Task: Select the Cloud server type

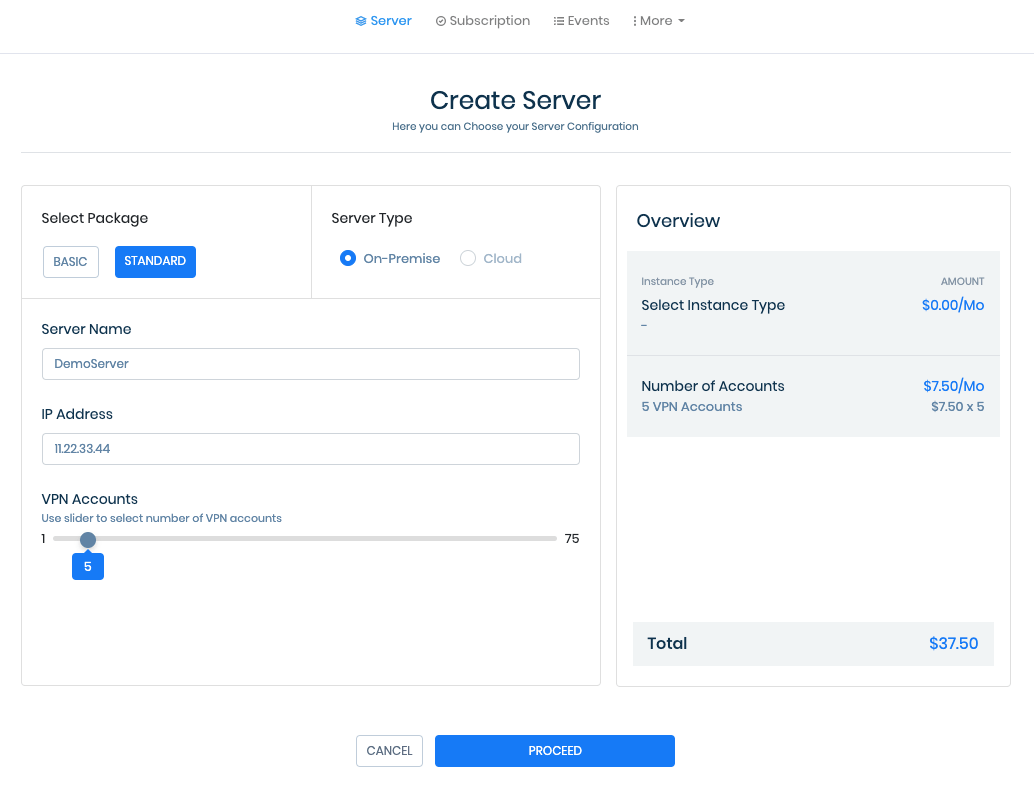Action: click(x=468, y=258)
